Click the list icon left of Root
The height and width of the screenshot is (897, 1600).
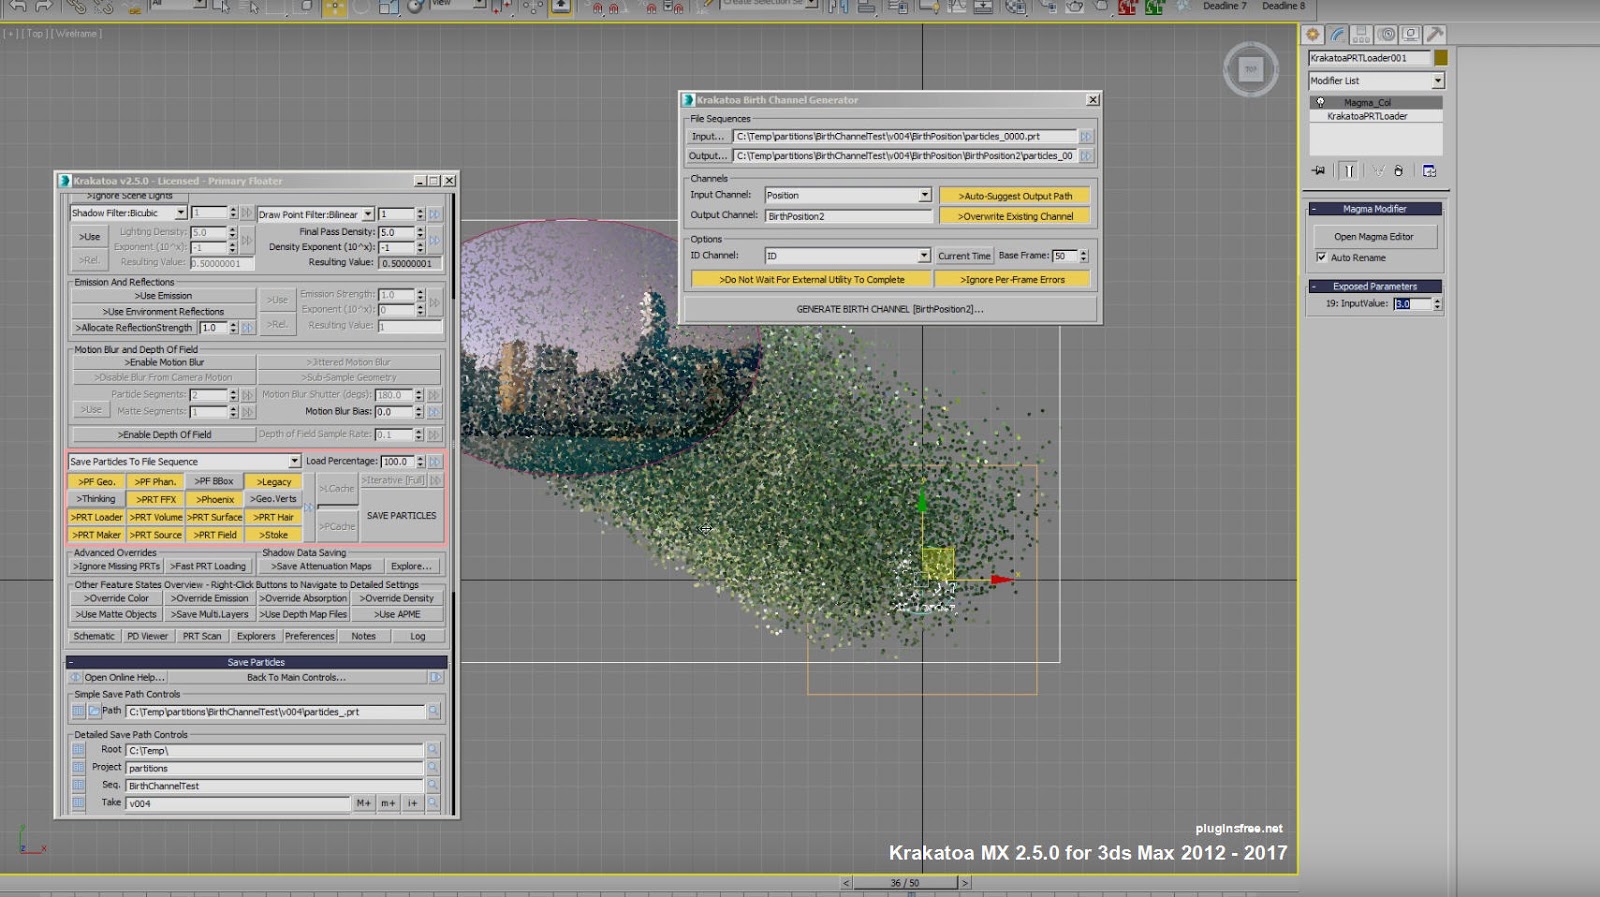[x=78, y=750]
